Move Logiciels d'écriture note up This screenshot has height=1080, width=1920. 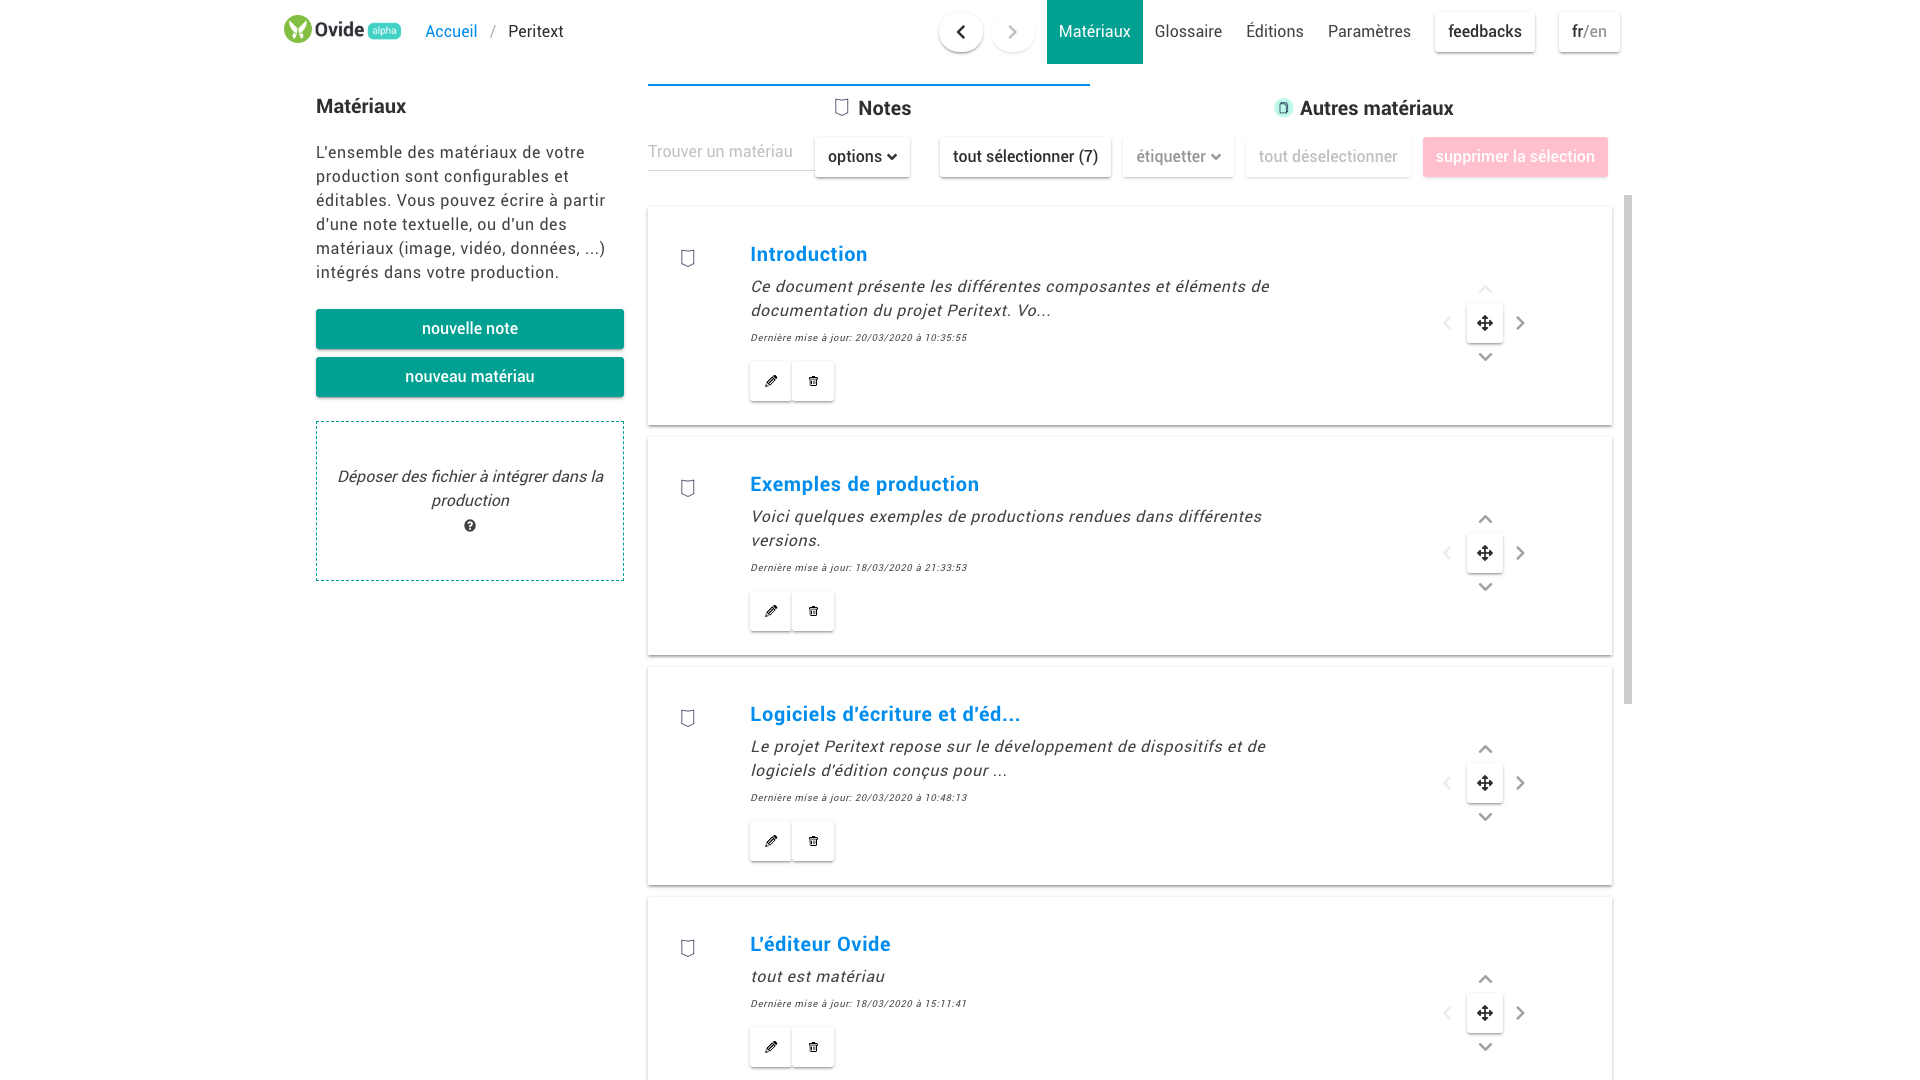[x=1485, y=749]
